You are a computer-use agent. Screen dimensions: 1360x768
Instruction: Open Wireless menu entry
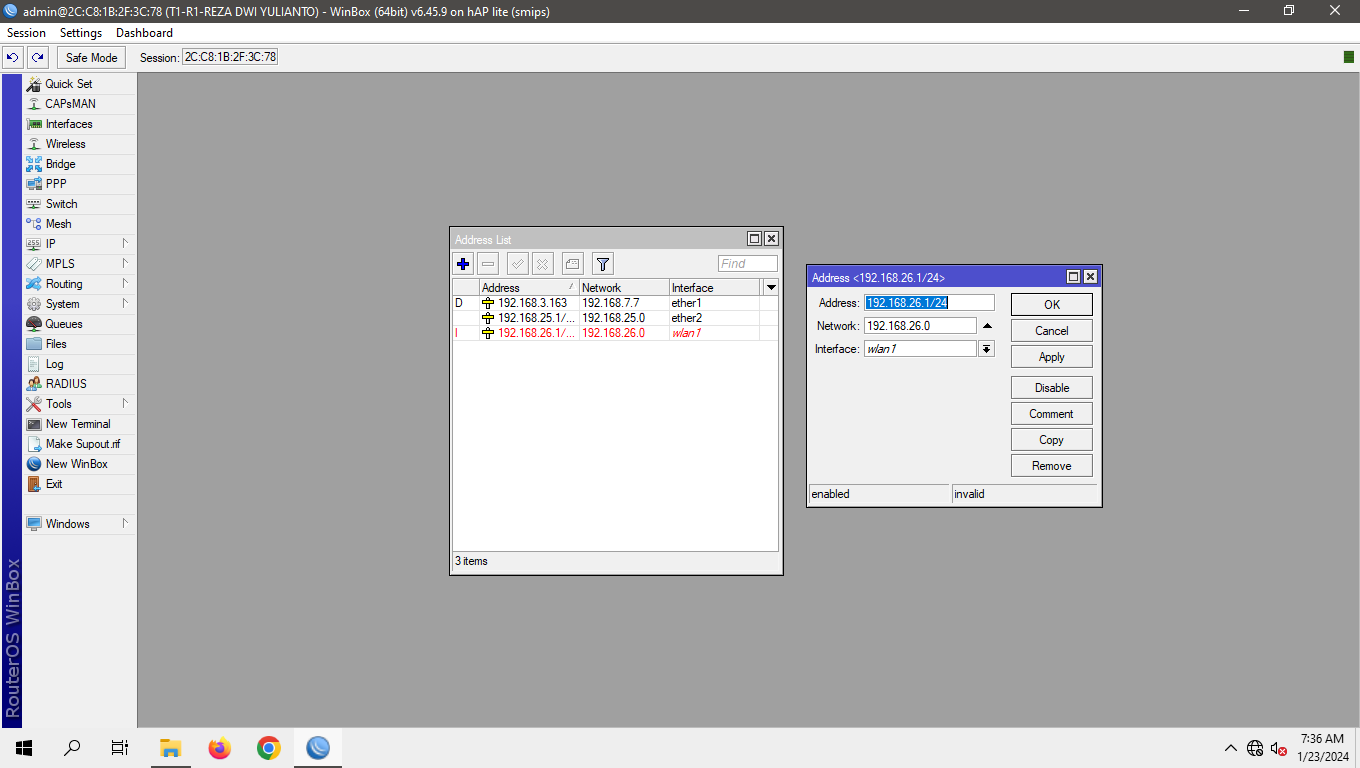(x=79, y=144)
